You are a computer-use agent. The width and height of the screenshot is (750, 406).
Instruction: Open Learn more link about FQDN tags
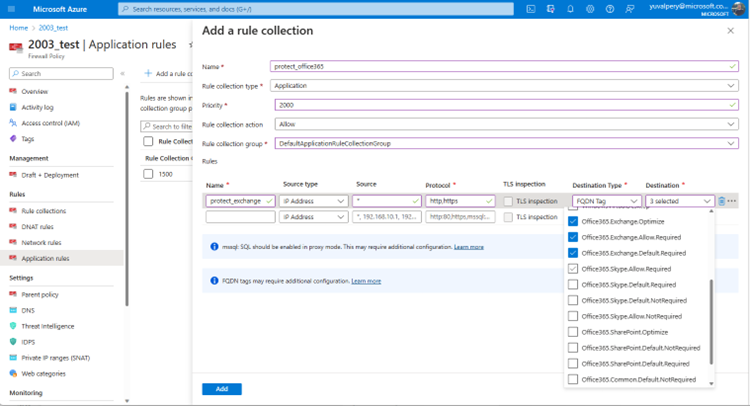click(366, 281)
